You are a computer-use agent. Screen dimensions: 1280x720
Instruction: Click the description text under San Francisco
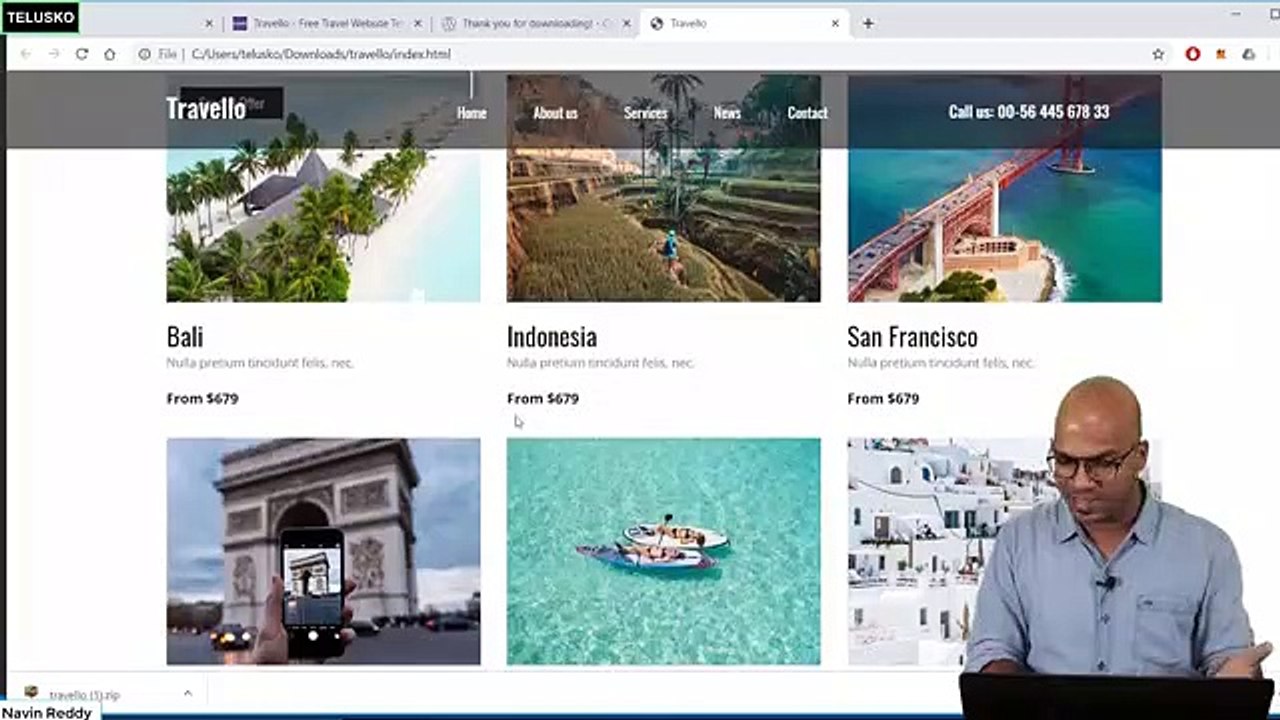941,363
